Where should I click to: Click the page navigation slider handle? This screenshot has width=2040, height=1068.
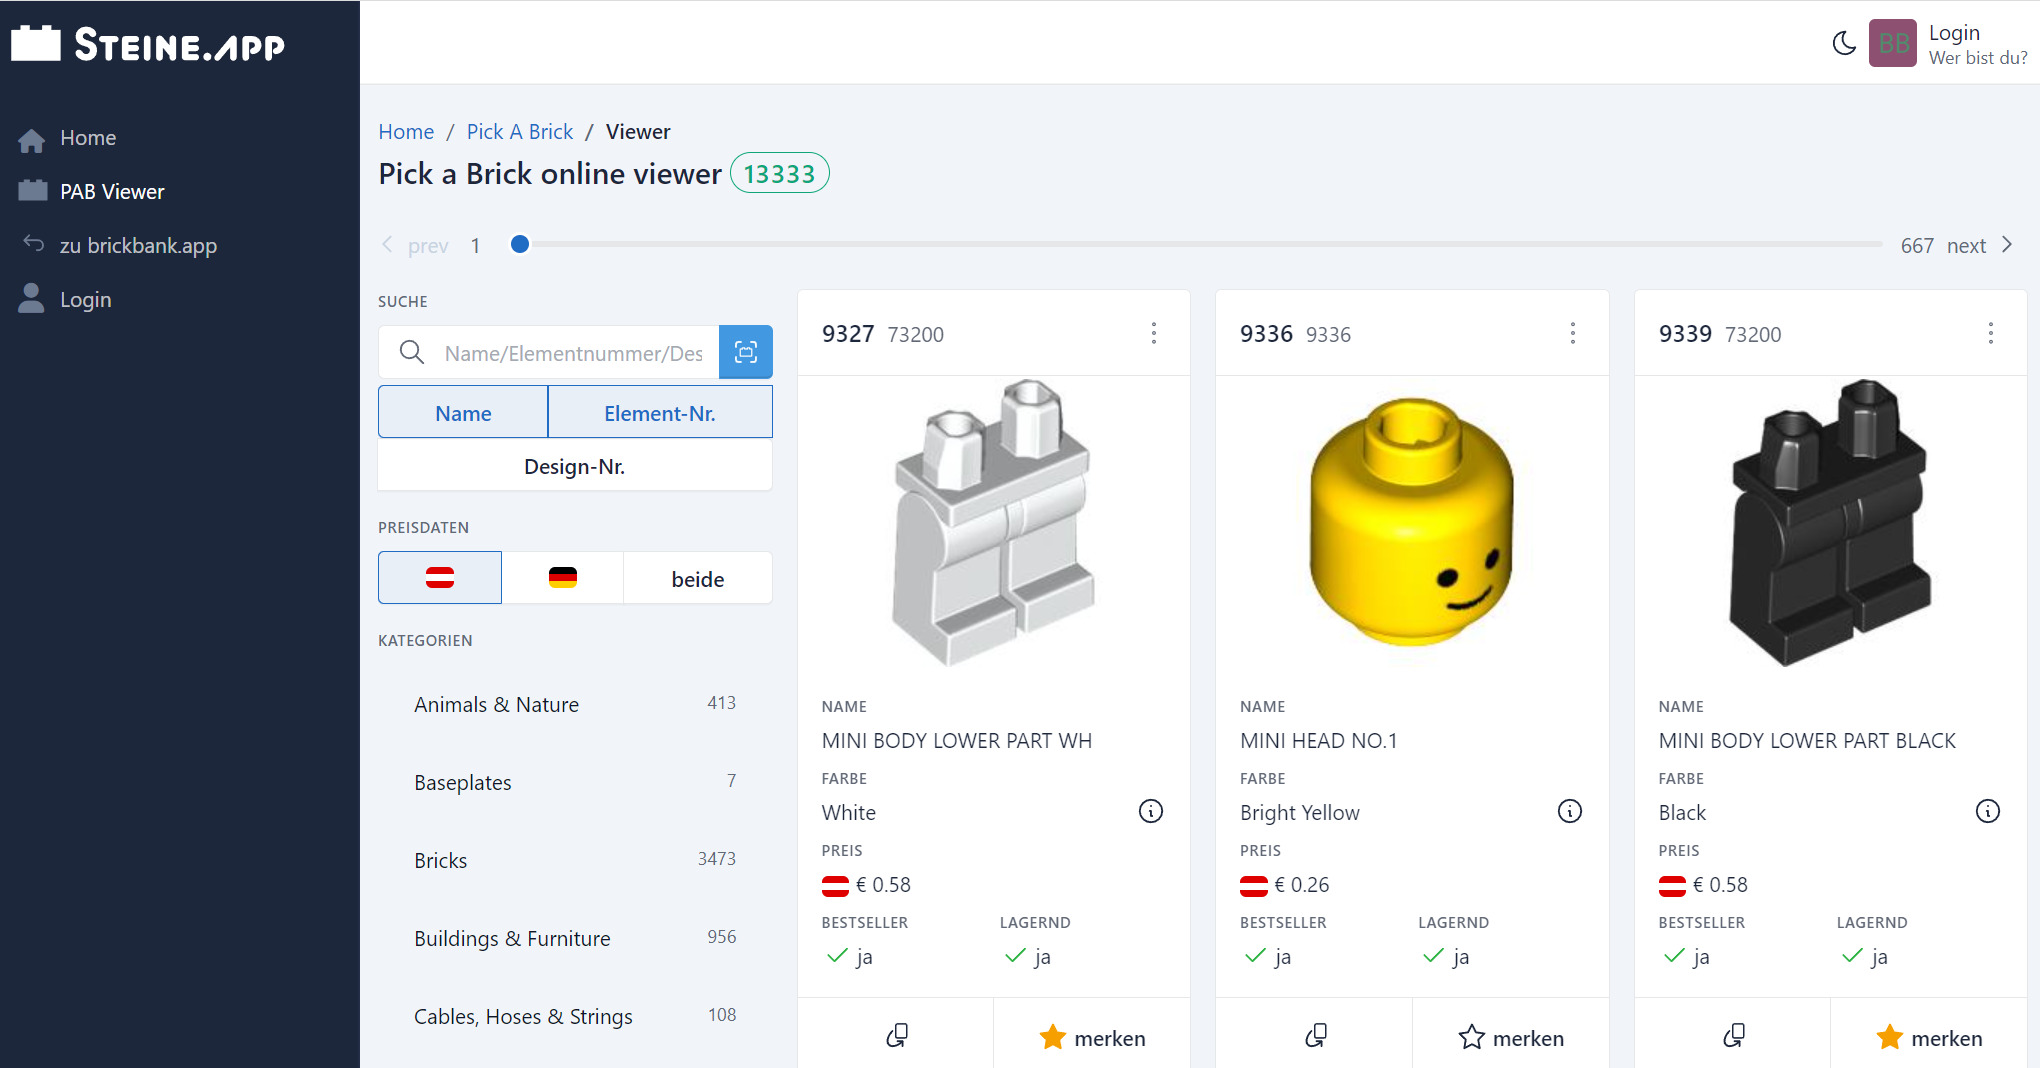pos(520,244)
